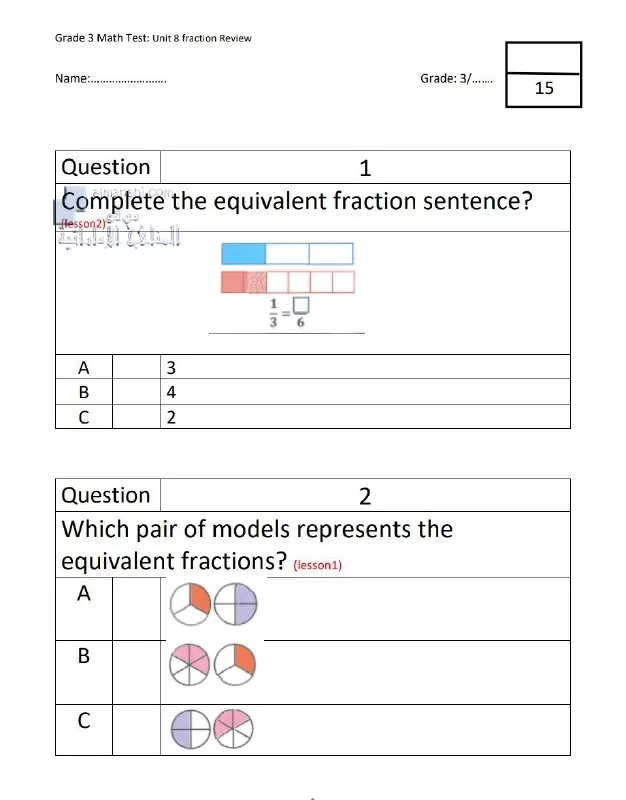Click the blue three-part fraction bar
The width and height of the screenshot is (626, 800).
tap(287, 254)
